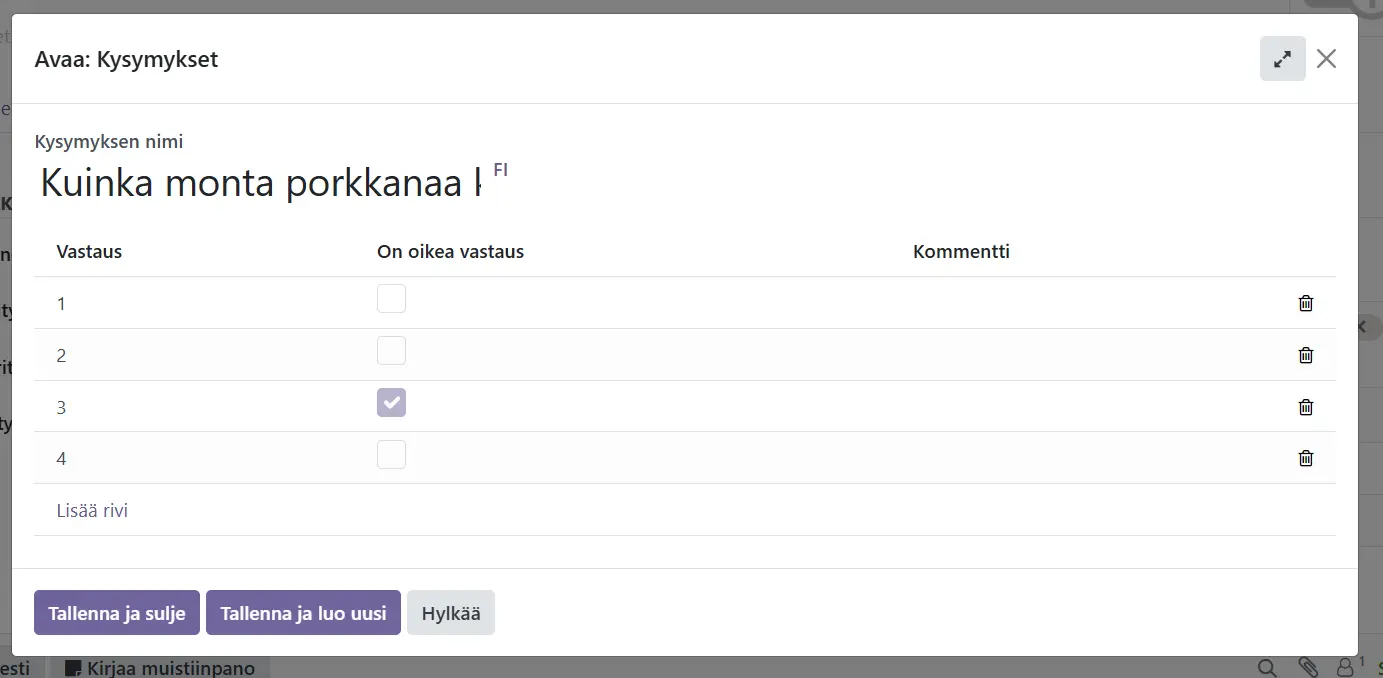The height and width of the screenshot is (678, 1383).
Task: Open the FI translation language badge
Action: [500, 170]
